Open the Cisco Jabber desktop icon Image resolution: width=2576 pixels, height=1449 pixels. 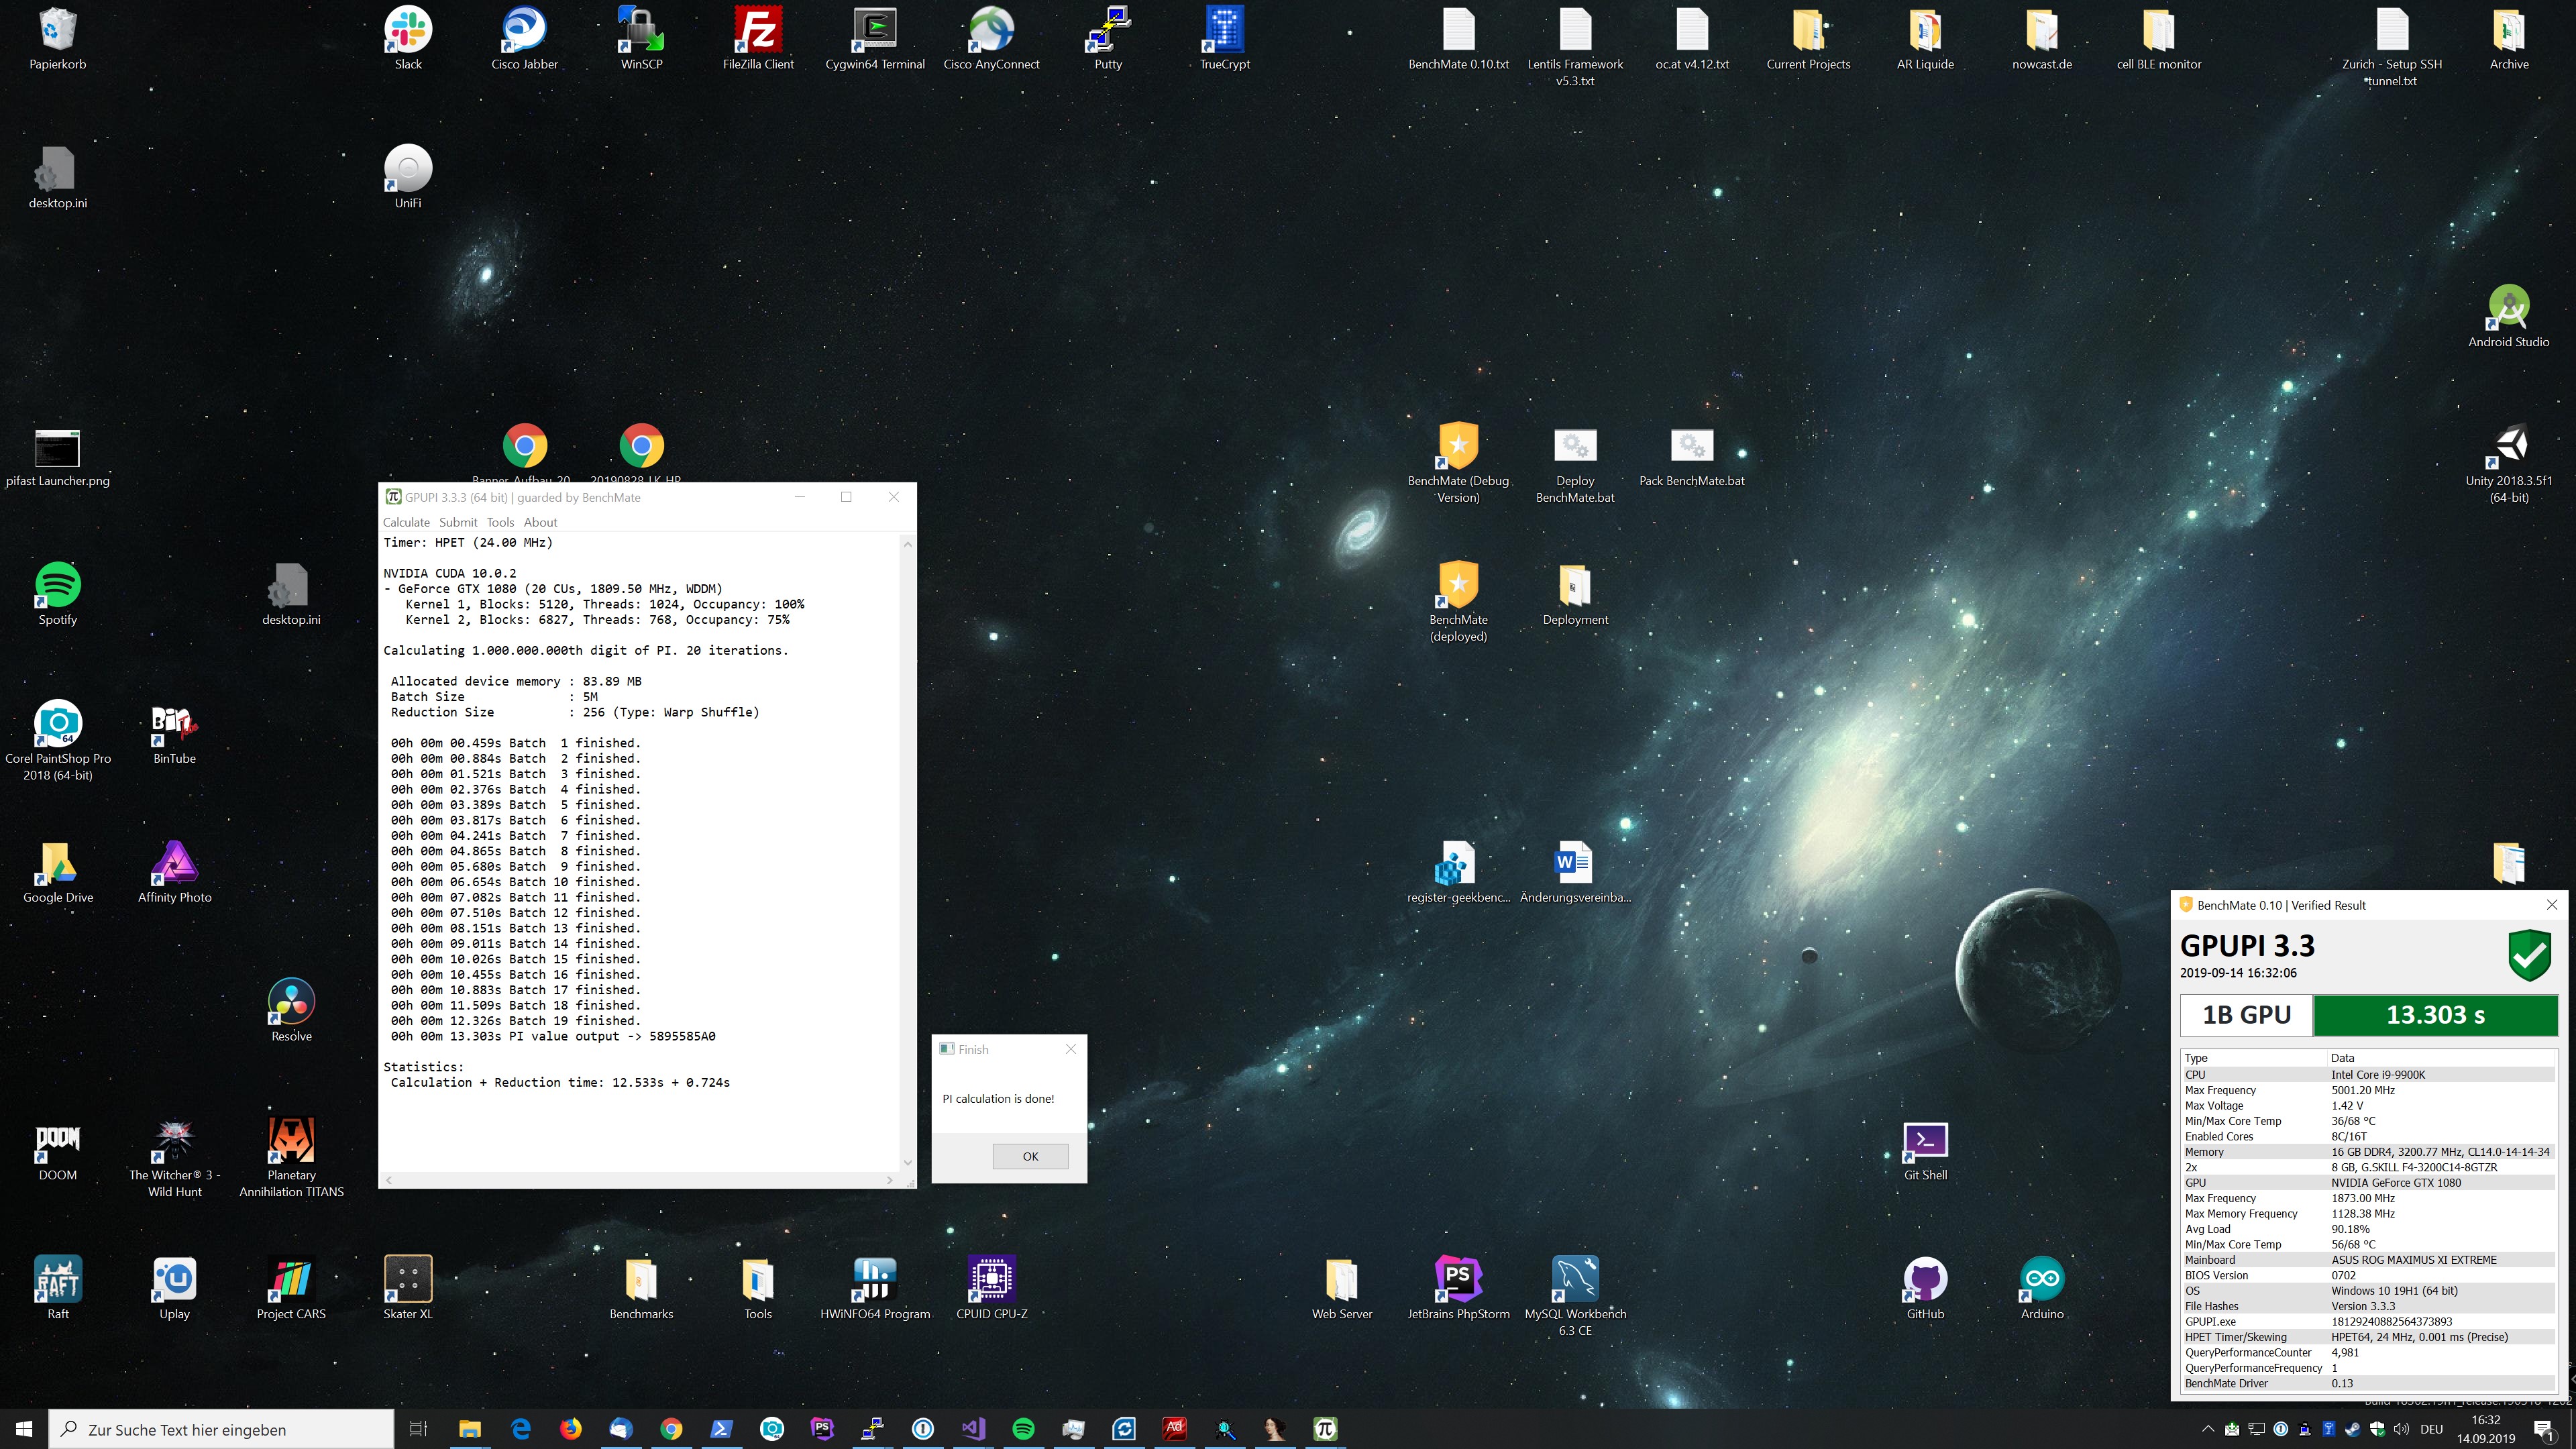coord(524,38)
